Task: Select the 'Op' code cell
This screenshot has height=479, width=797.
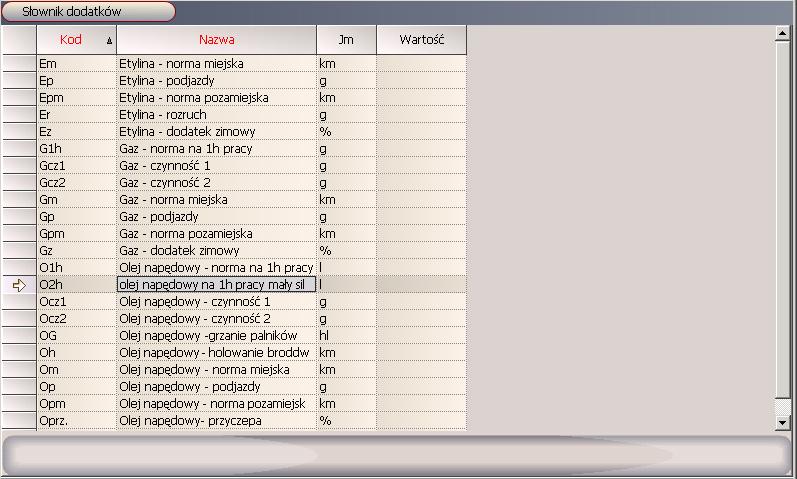Action: tap(77, 387)
